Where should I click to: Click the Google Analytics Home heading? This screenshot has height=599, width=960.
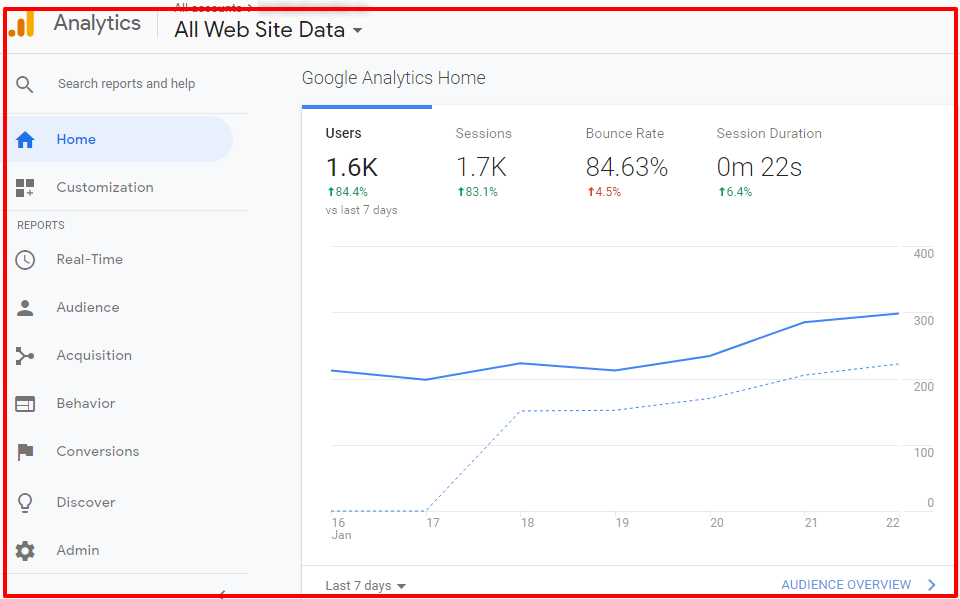coord(394,78)
